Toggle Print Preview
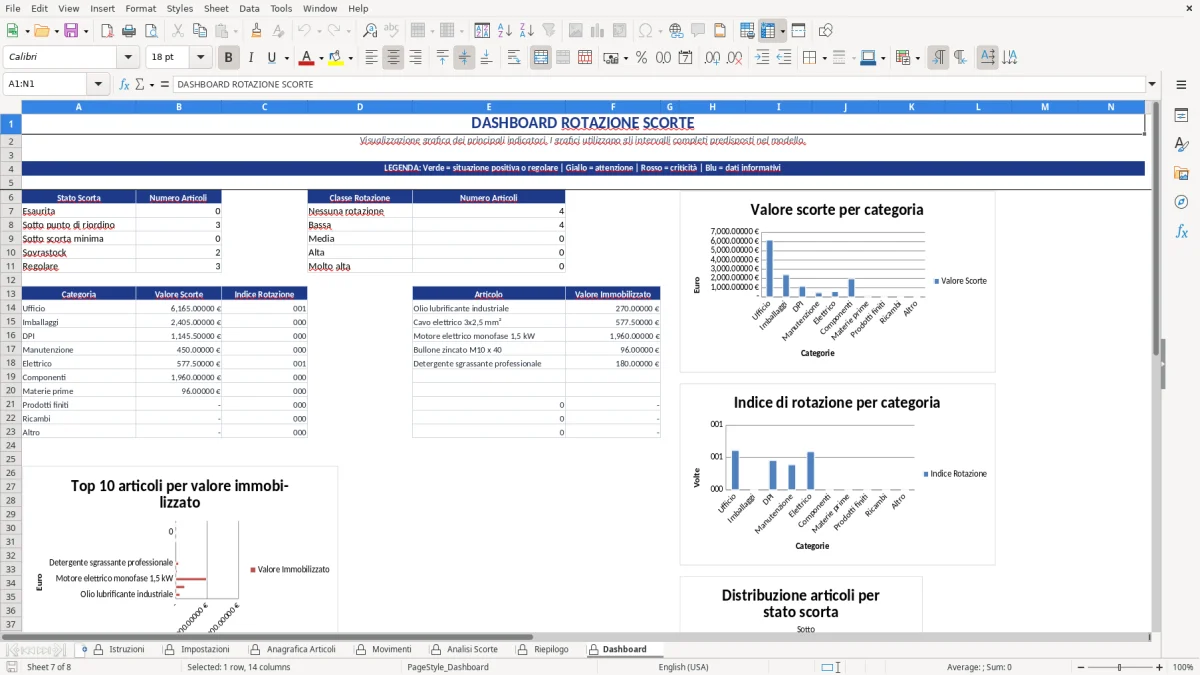Screen dimensions: 1200x675 click(x=151, y=31)
